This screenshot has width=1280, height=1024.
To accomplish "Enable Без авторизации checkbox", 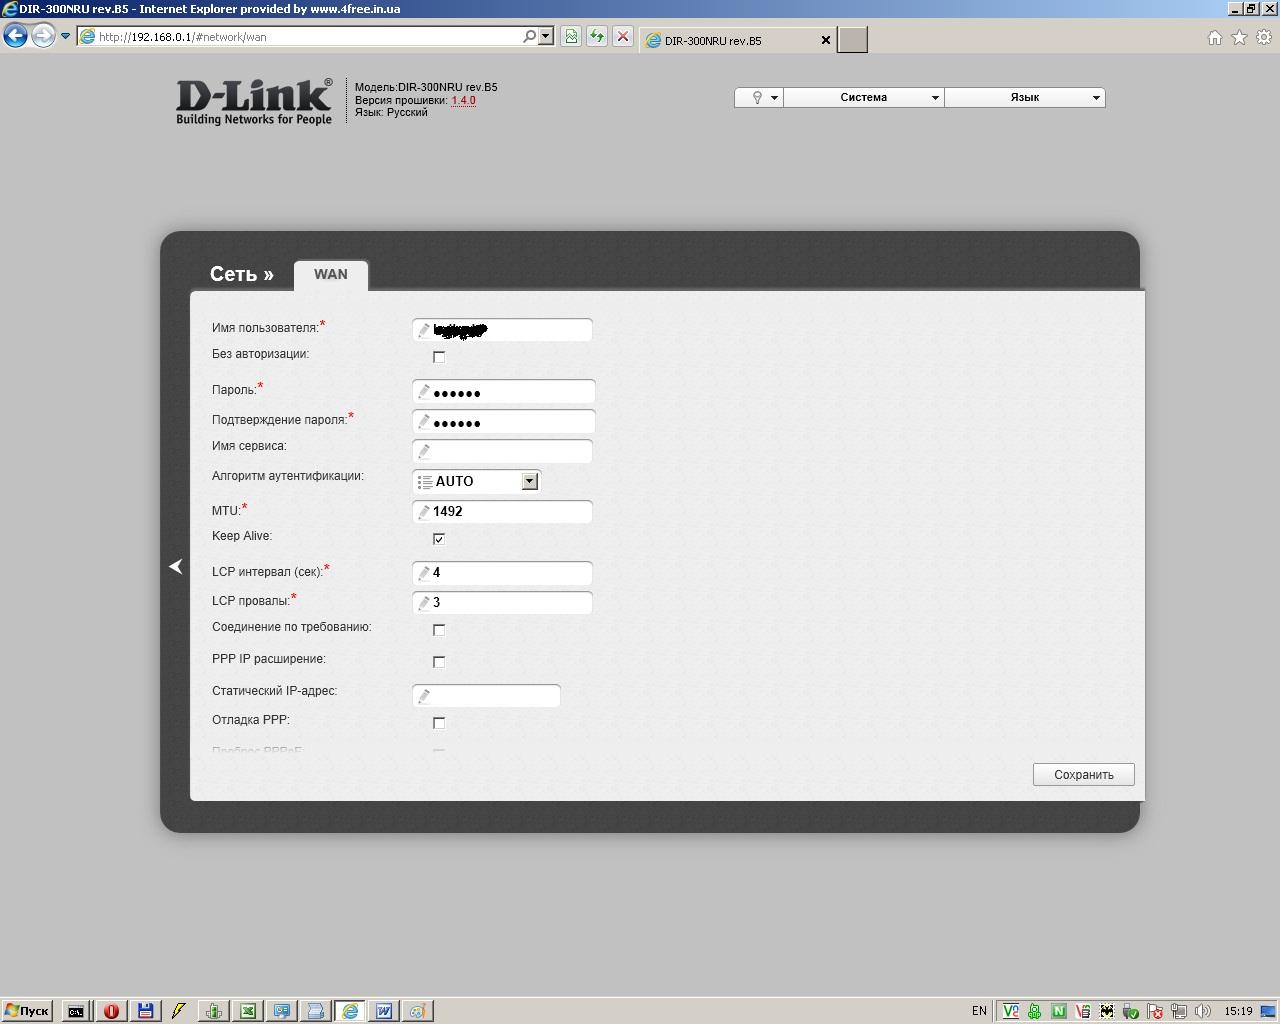I will pyautogui.click(x=439, y=357).
